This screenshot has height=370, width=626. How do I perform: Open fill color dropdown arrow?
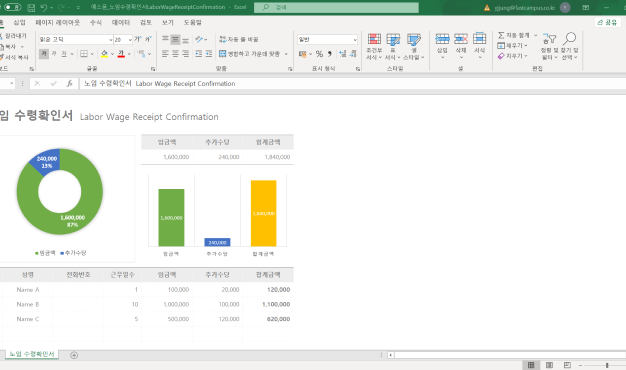[113, 54]
